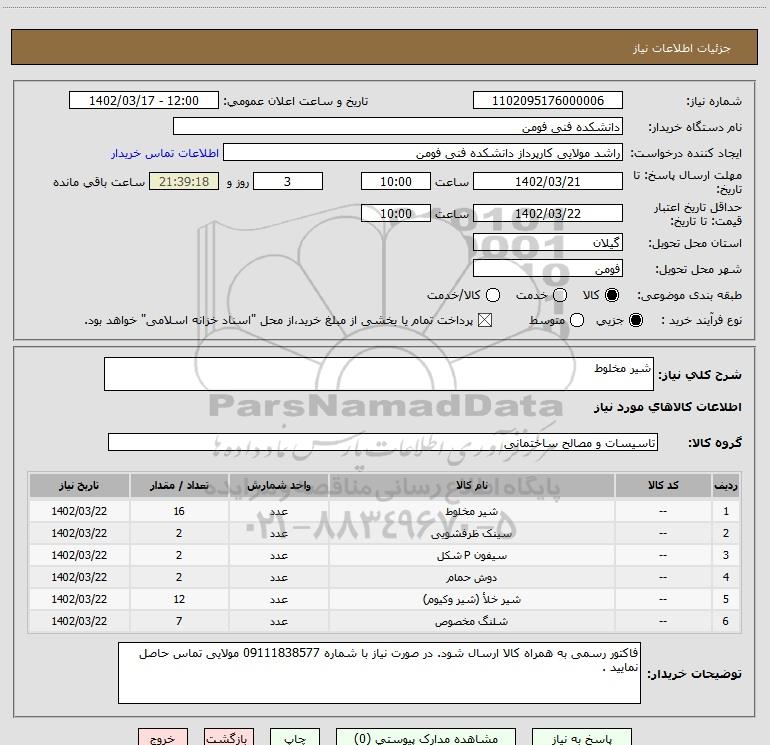The height and width of the screenshot is (745, 770).
Task: Open the اطلاعات تماس خریدار link
Action: (x=165, y=153)
